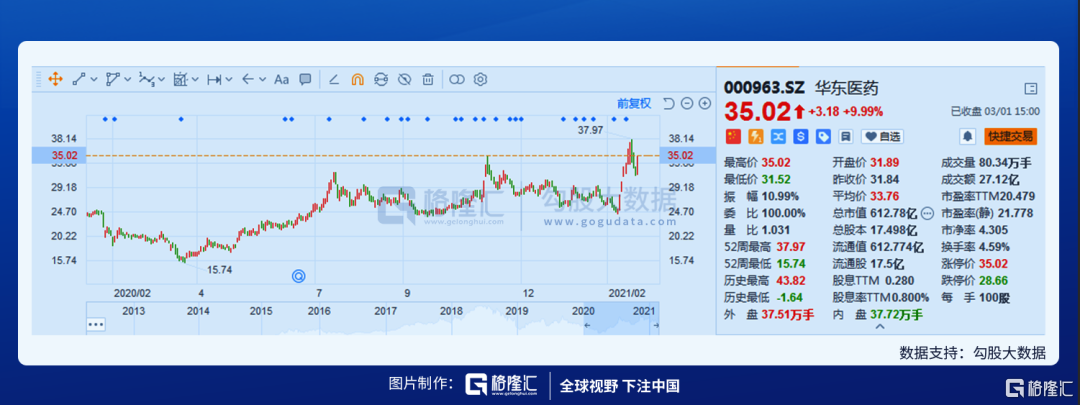Click the 35.02 price tag on right axis
The image size is (1080, 405).
point(687,156)
